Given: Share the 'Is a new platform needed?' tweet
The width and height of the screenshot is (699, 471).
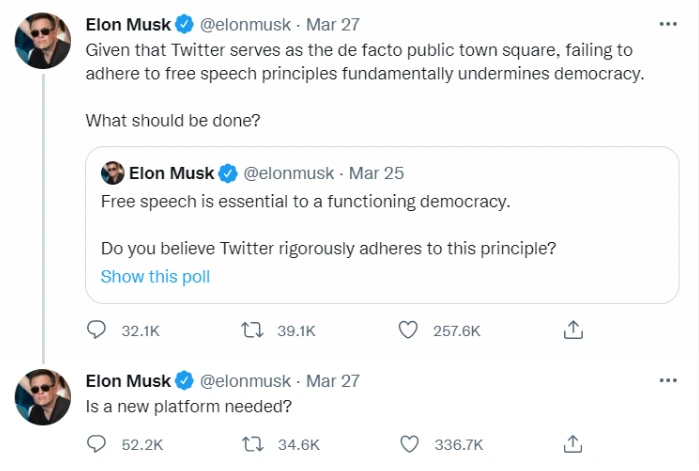Looking at the screenshot, I should coord(573,444).
